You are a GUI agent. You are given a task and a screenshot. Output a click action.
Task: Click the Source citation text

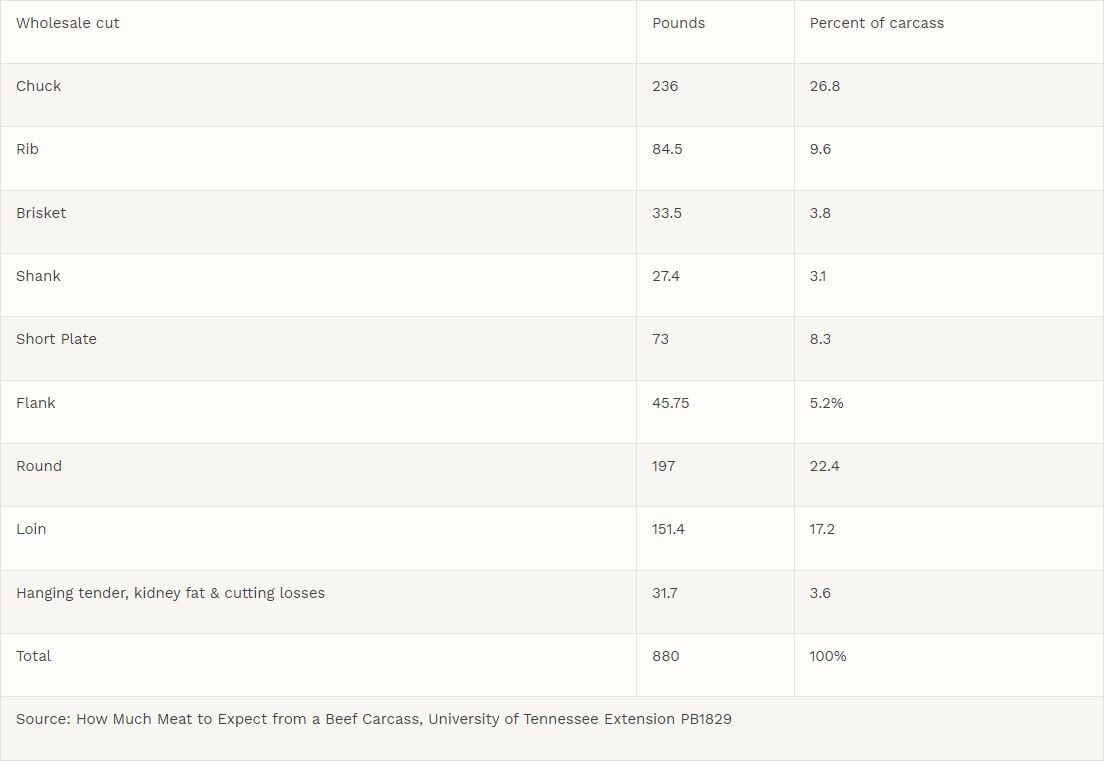pyautogui.click(x=374, y=719)
